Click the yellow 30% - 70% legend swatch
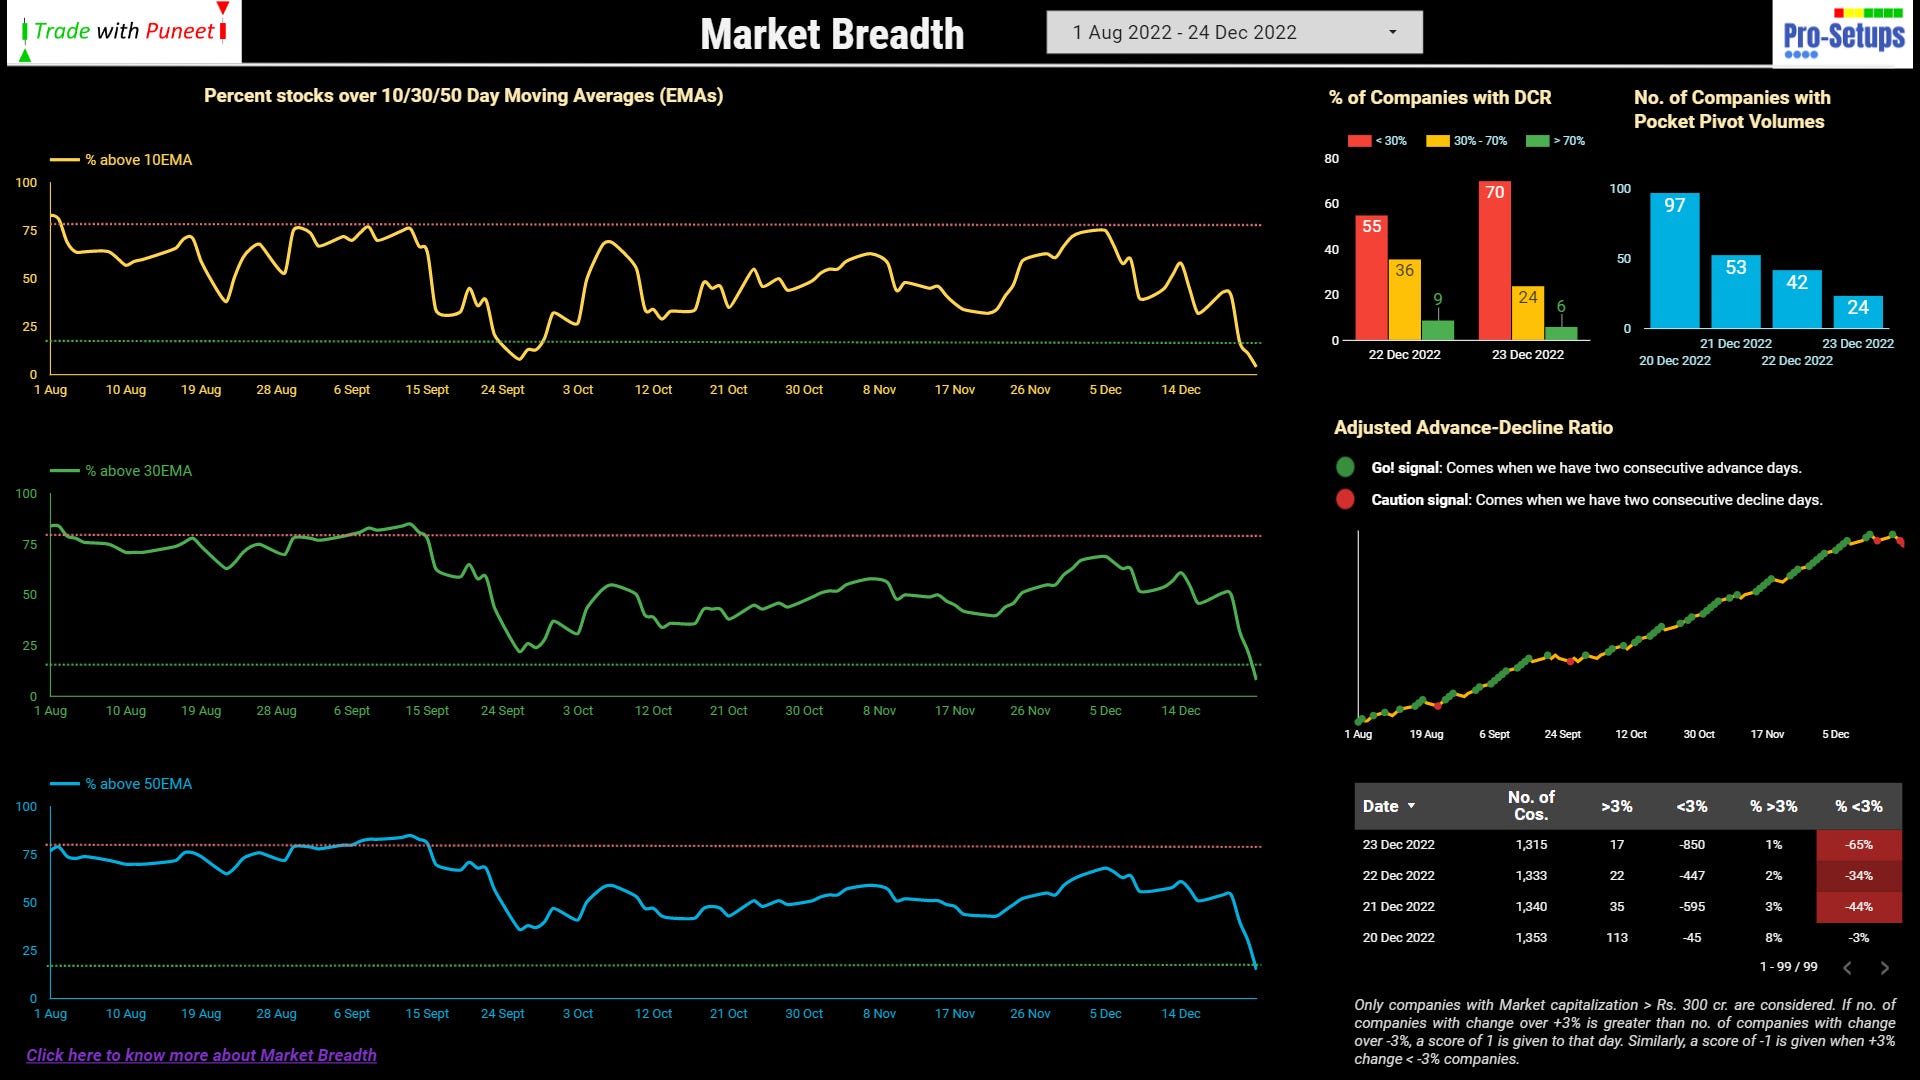This screenshot has width=1920, height=1080. tap(1437, 141)
